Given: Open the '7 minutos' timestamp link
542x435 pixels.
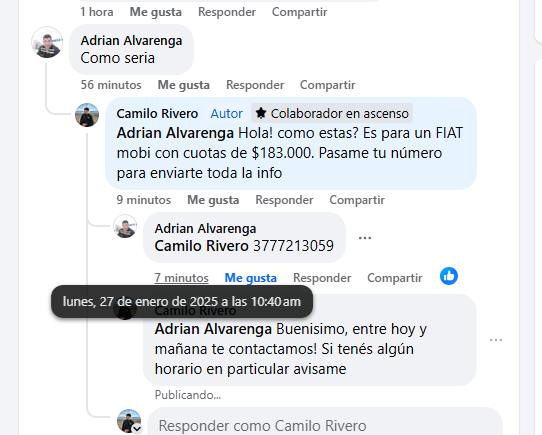Looking at the screenshot, I should pos(181,278).
